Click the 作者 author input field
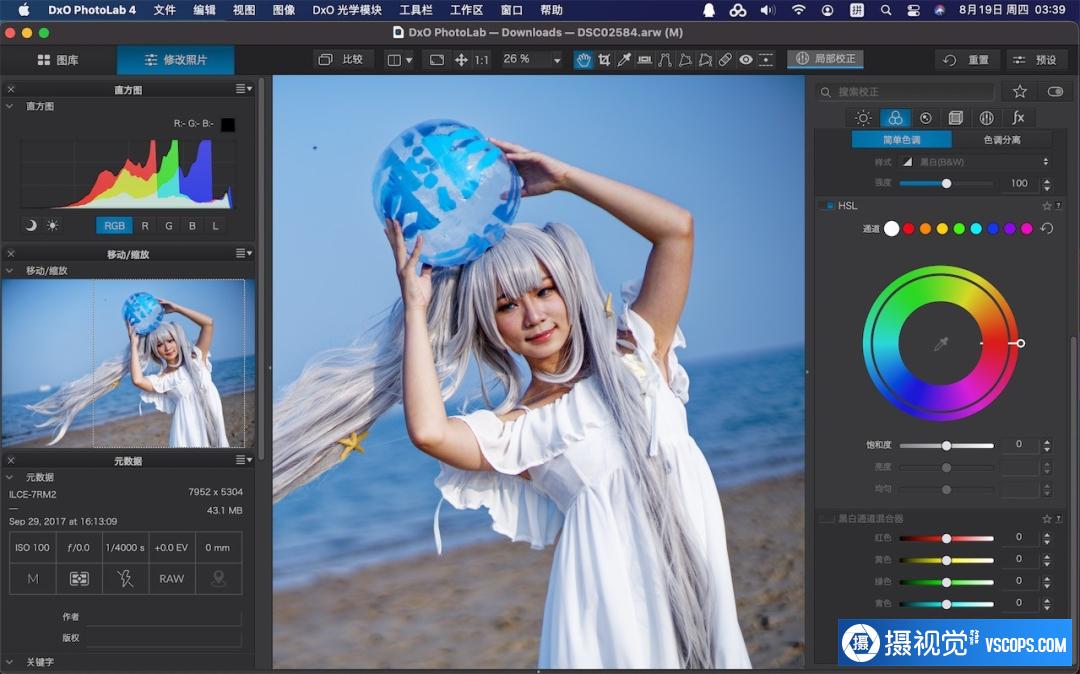 pyautogui.click(x=163, y=617)
